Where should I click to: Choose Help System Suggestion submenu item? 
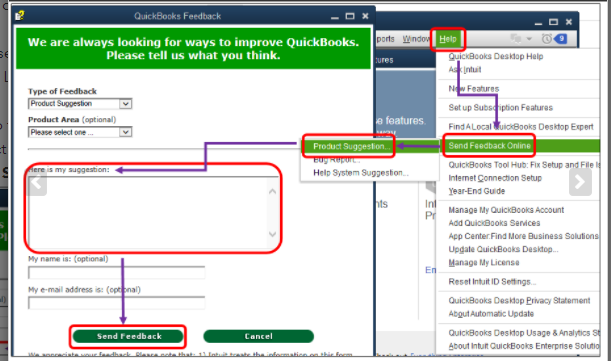pyautogui.click(x=361, y=173)
